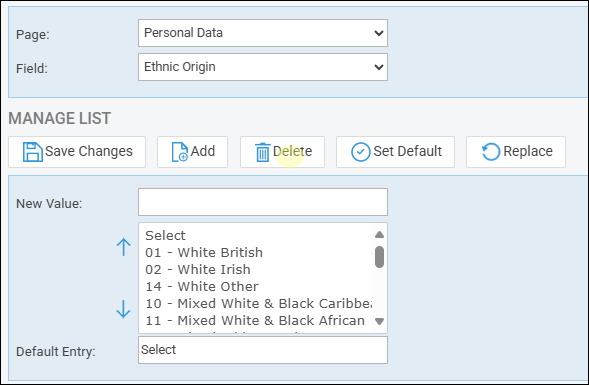Click the Save Changes floppy disk icon
This screenshot has height=385, width=589.
tap(32, 152)
